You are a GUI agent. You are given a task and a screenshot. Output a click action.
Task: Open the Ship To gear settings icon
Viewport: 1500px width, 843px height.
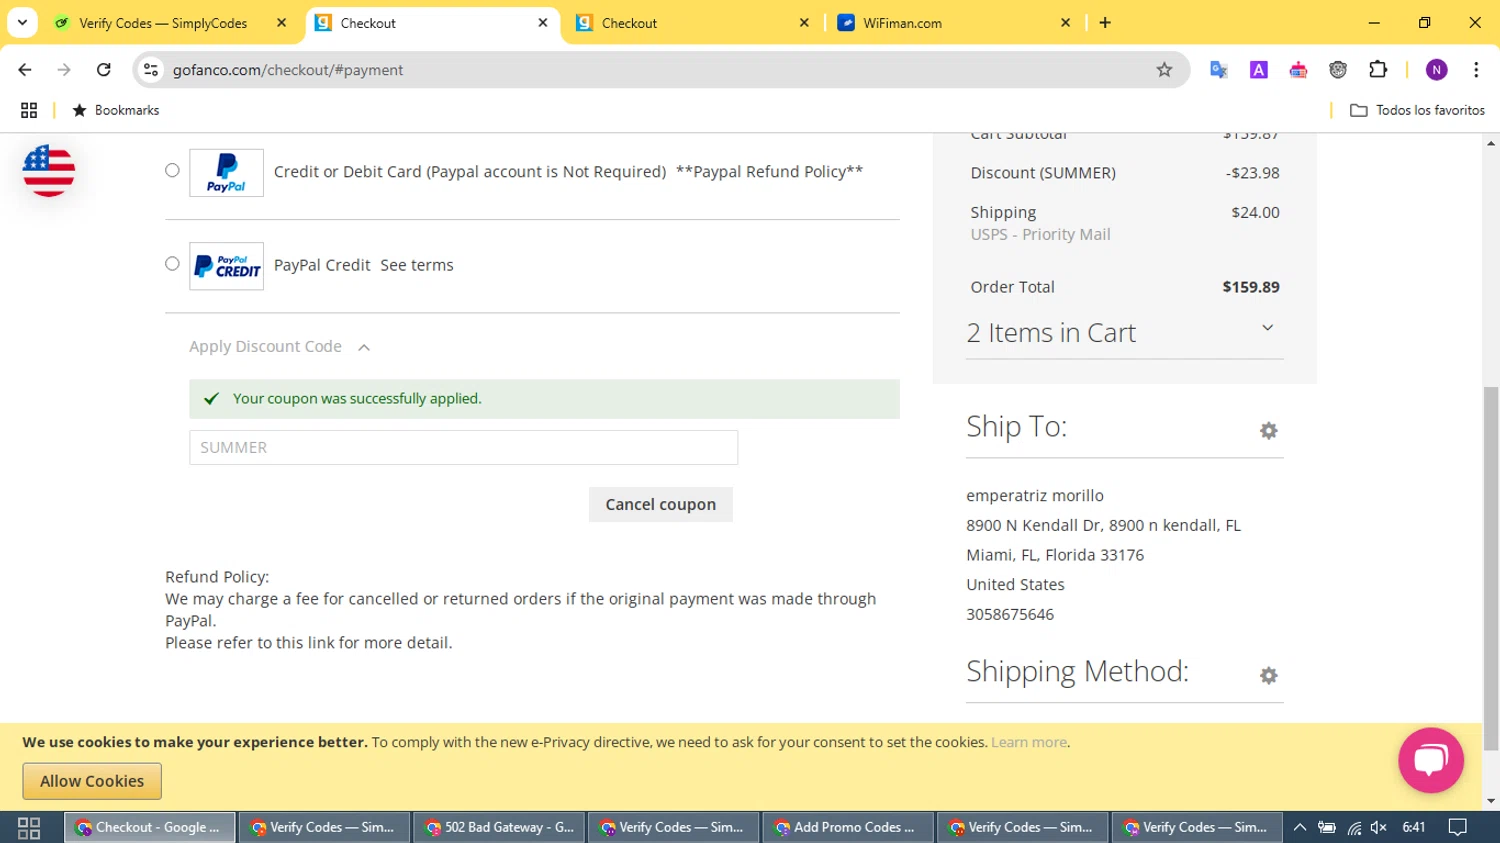pyautogui.click(x=1268, y=431)
